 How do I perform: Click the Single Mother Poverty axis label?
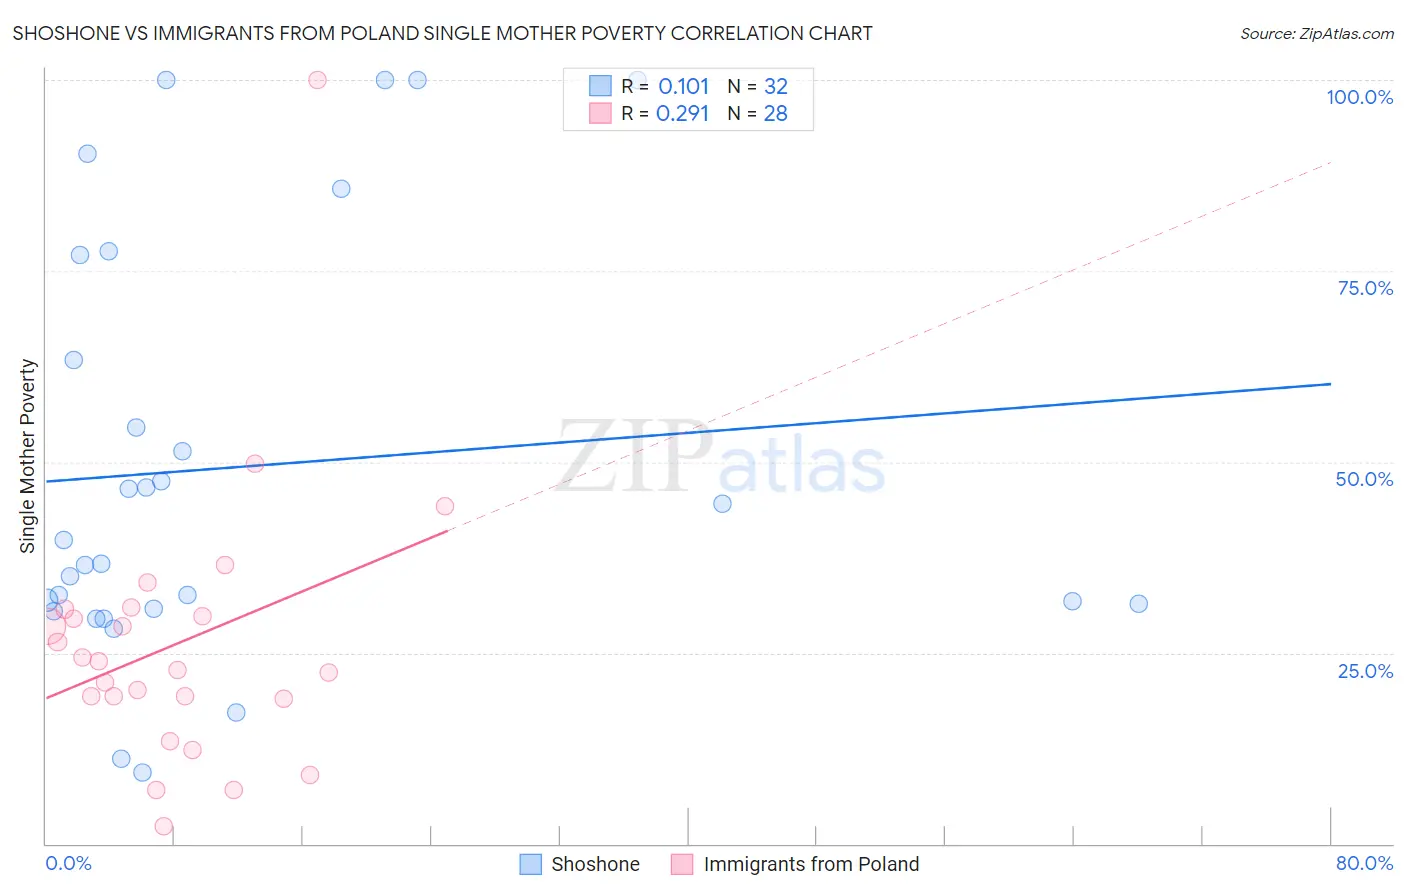coord(28,456)
